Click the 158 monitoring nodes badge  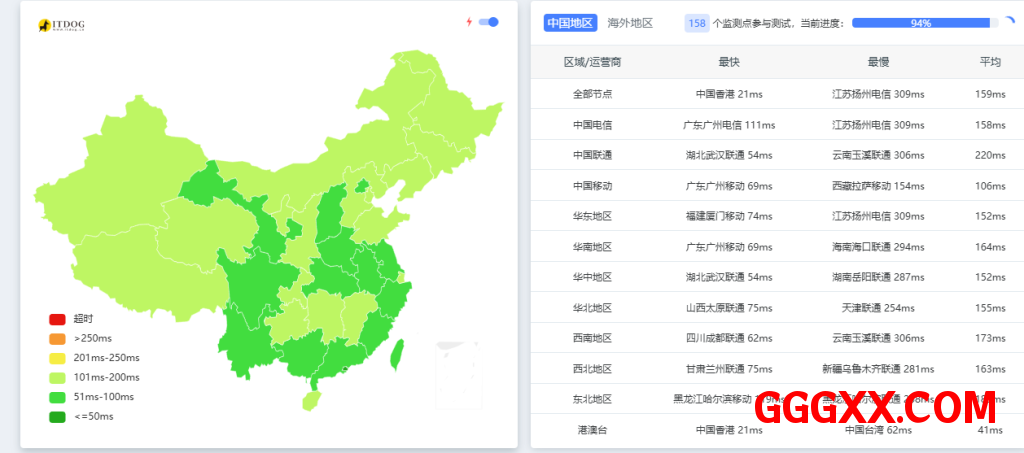[x=697, y=23]
